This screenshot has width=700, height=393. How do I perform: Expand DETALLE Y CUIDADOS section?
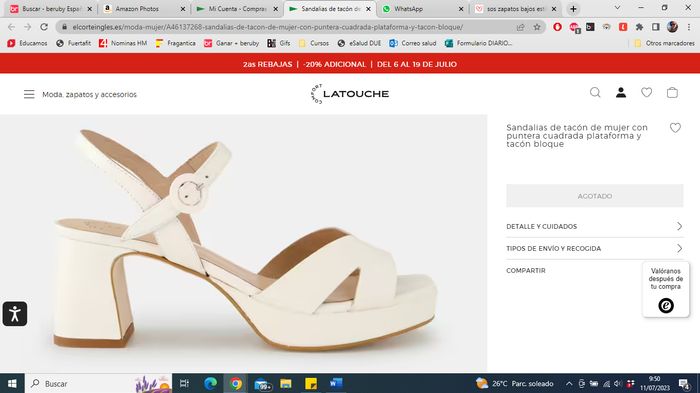click(595, 226)
